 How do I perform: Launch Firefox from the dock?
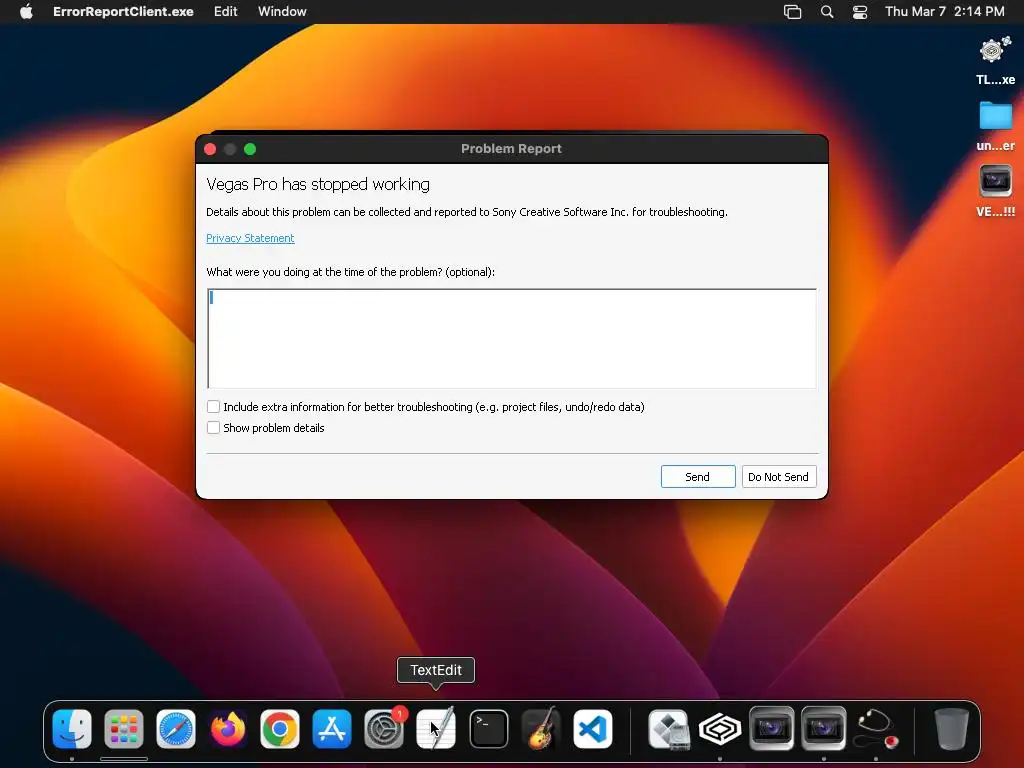click(228, 729)
